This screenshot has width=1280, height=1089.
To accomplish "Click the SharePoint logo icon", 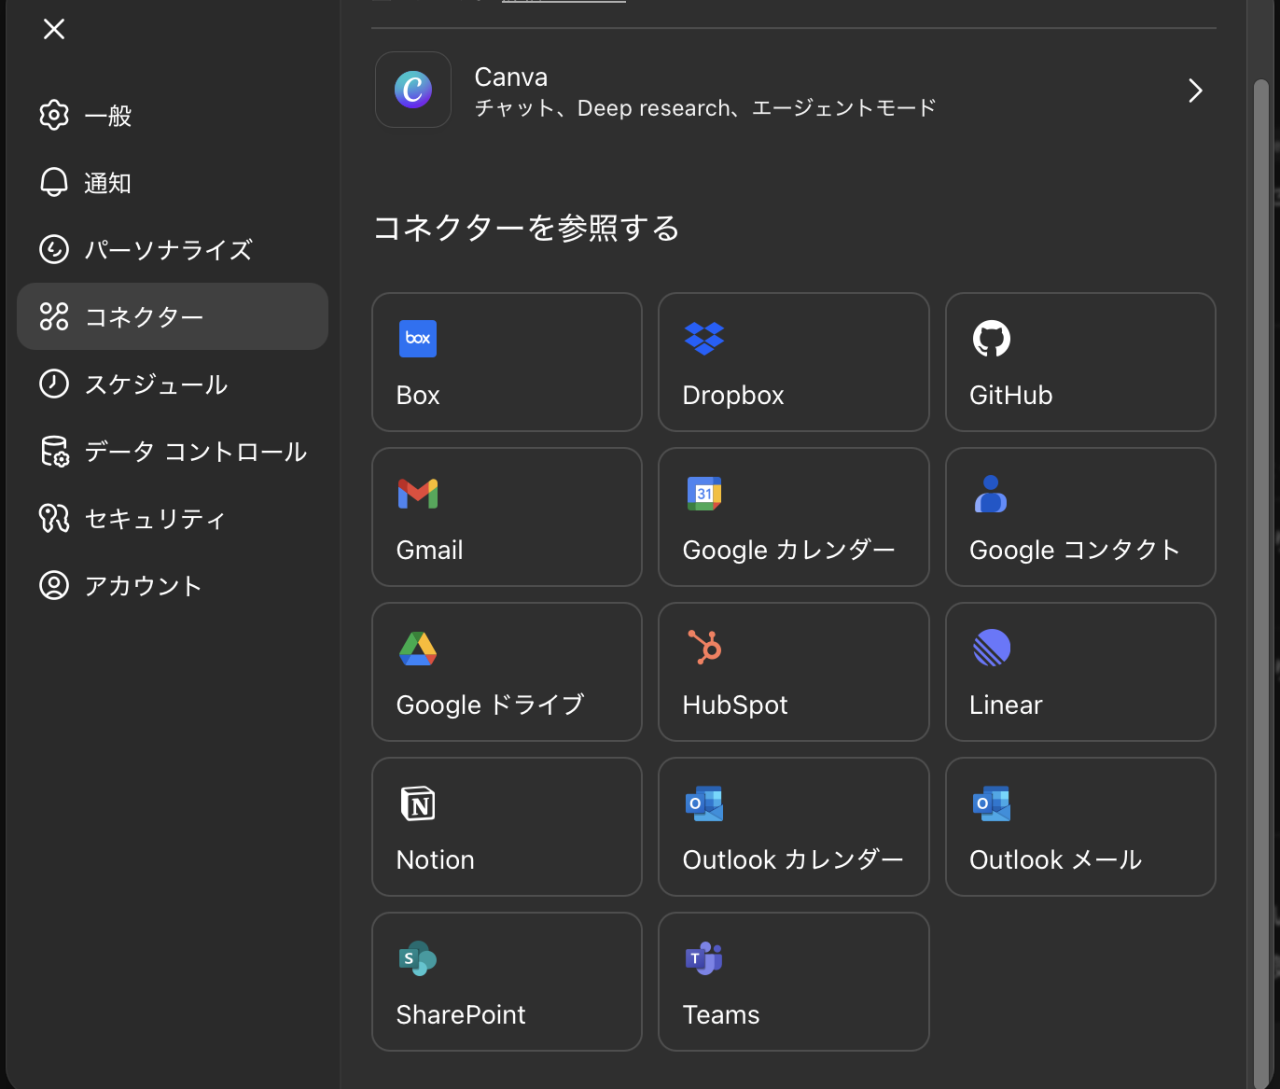I will pos(418,959).
